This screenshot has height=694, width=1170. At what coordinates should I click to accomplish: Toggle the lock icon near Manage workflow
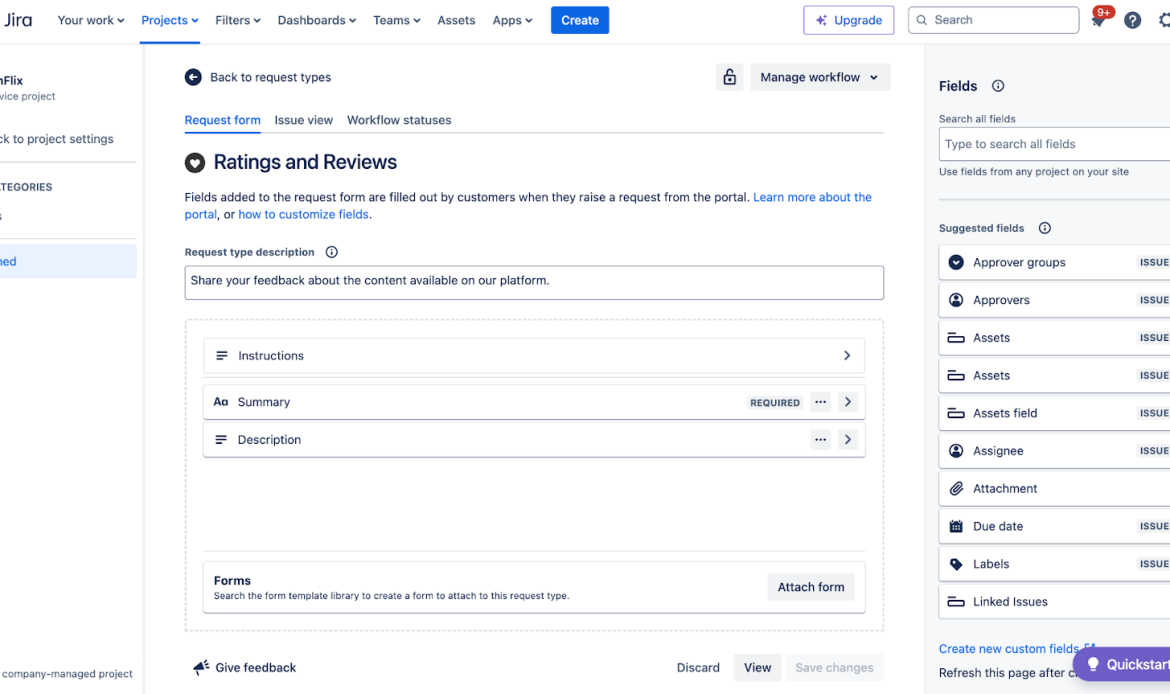tap(729, 76)
